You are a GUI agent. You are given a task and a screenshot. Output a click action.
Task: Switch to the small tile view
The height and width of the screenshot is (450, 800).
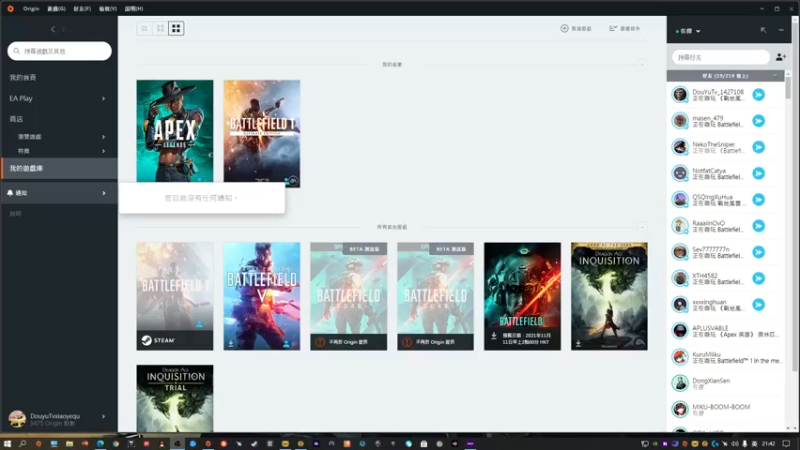(144, 29)
